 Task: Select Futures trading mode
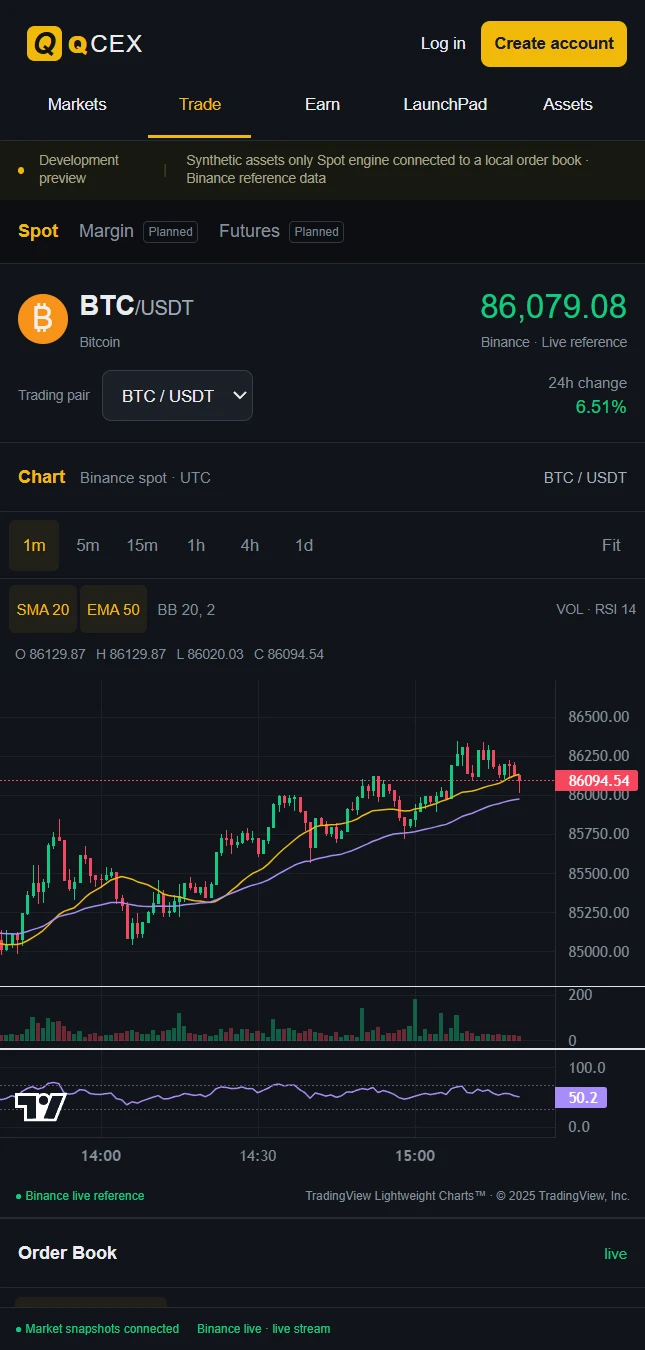(249, 231)
